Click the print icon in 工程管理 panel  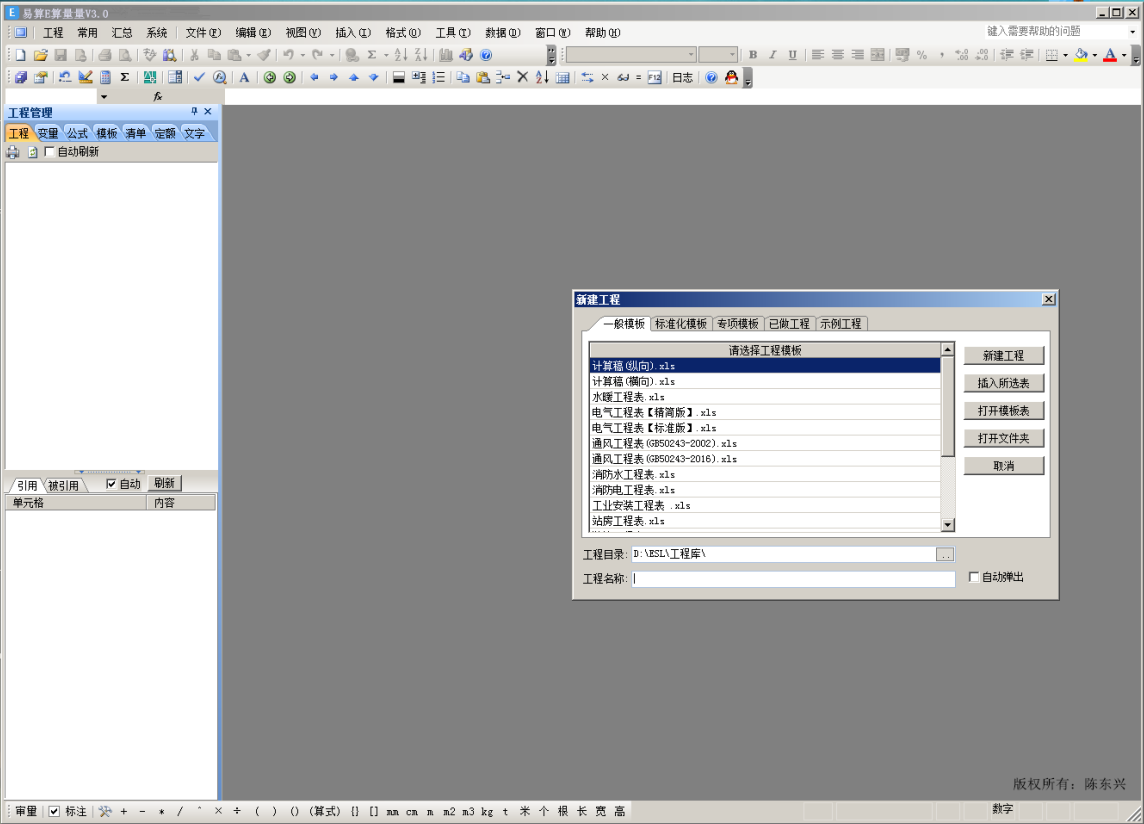pyautogui.click(x=13, y=152)
